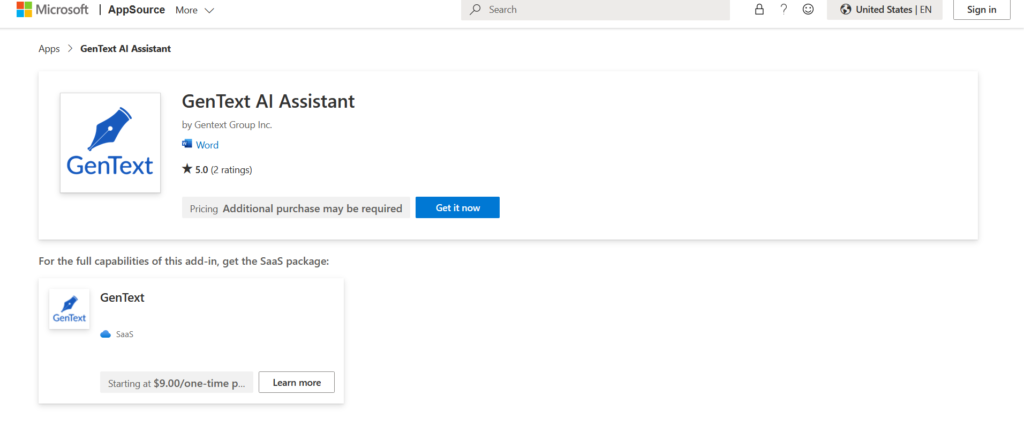
Task: Go to AppSource home link
Action: pos(139,10)
